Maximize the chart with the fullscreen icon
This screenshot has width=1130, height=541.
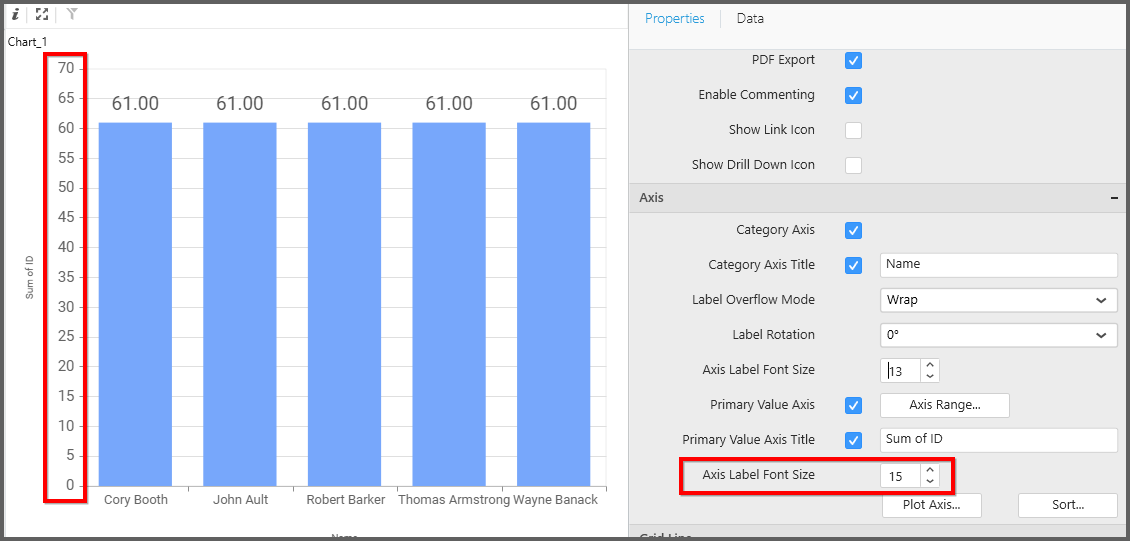tap(41, 15)
